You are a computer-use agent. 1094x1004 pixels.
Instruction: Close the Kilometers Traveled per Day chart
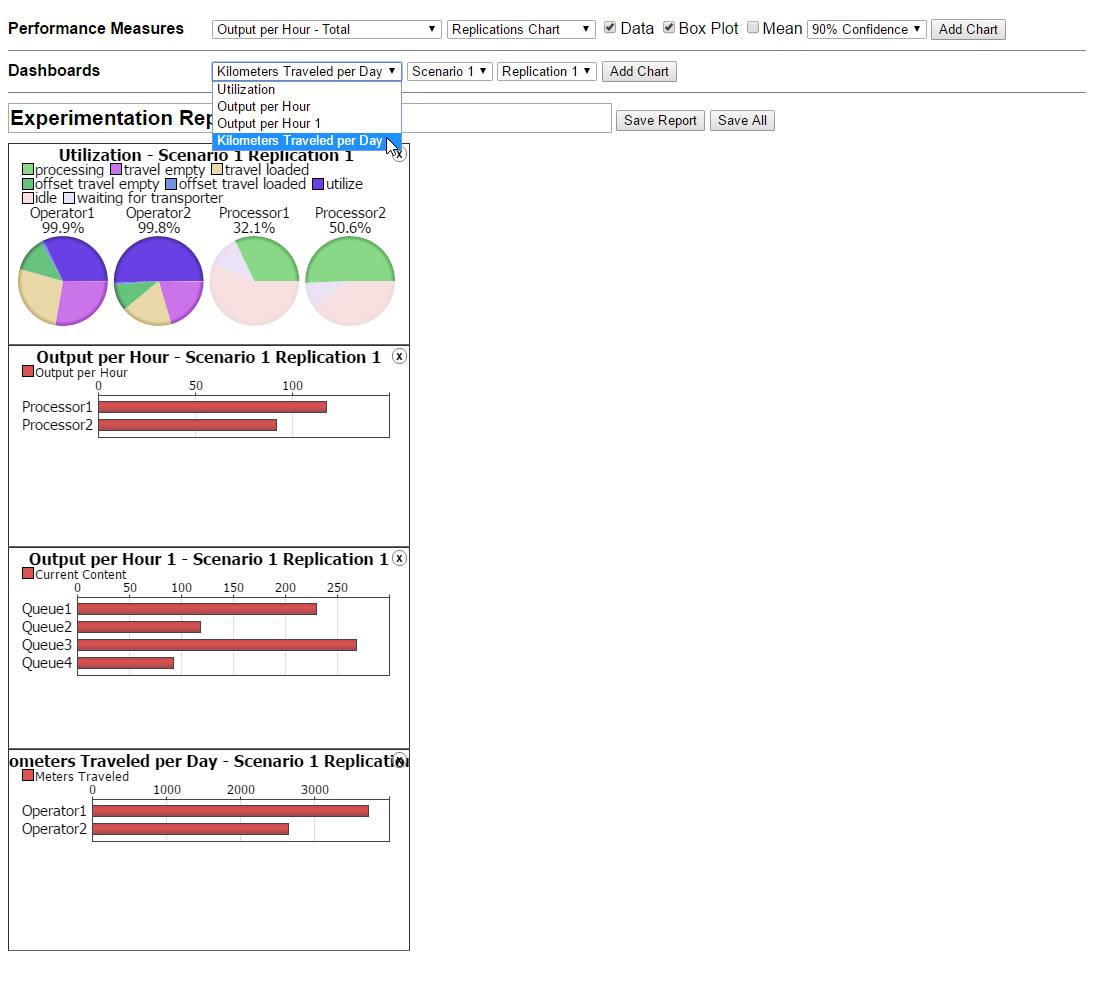pos(400,760)
